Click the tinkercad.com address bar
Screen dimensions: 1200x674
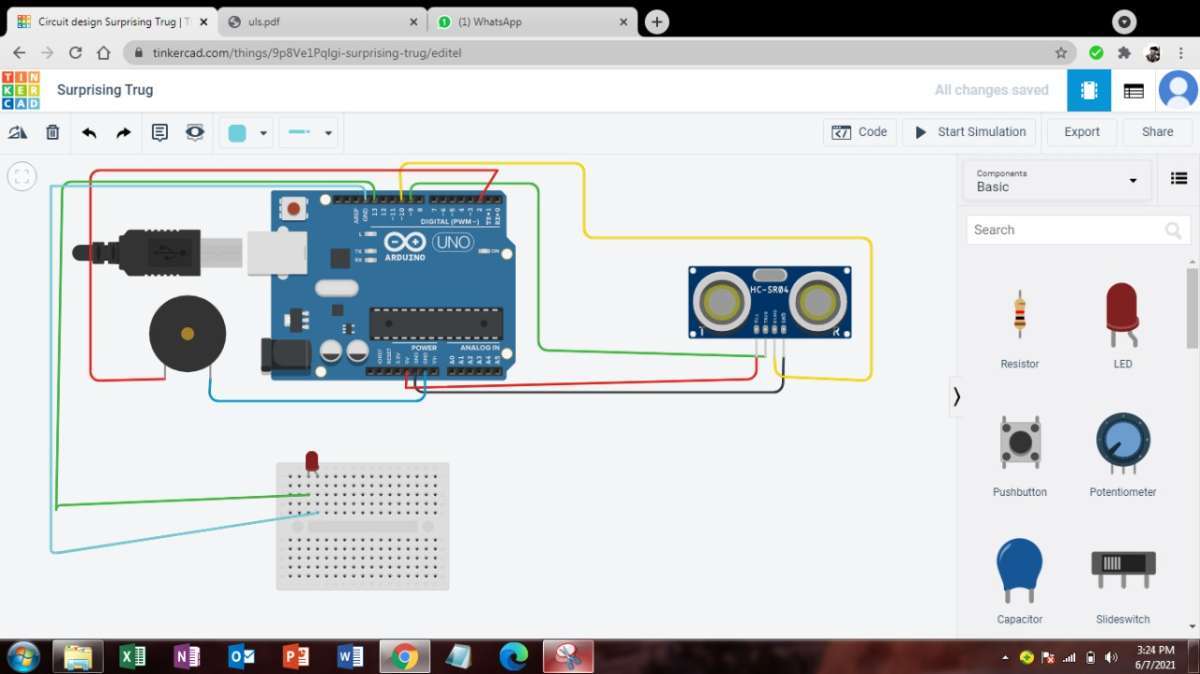click(x=600, y=52)
